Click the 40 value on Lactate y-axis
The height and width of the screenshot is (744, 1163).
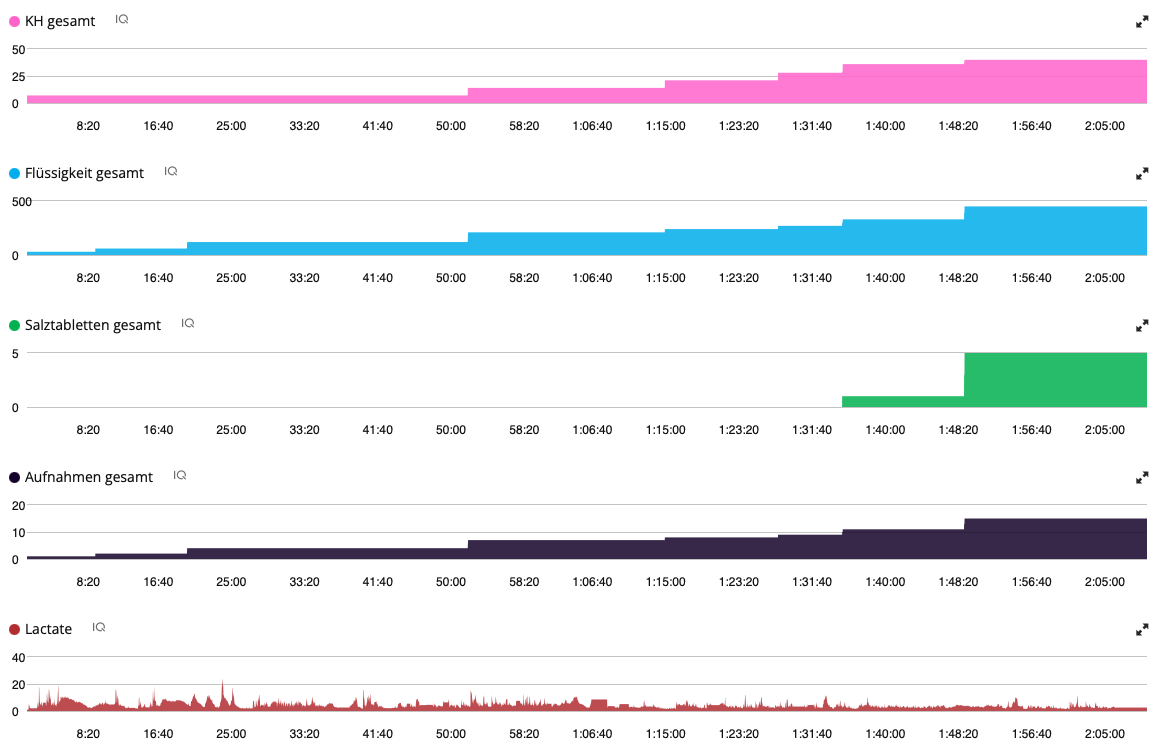coord(19,658)
